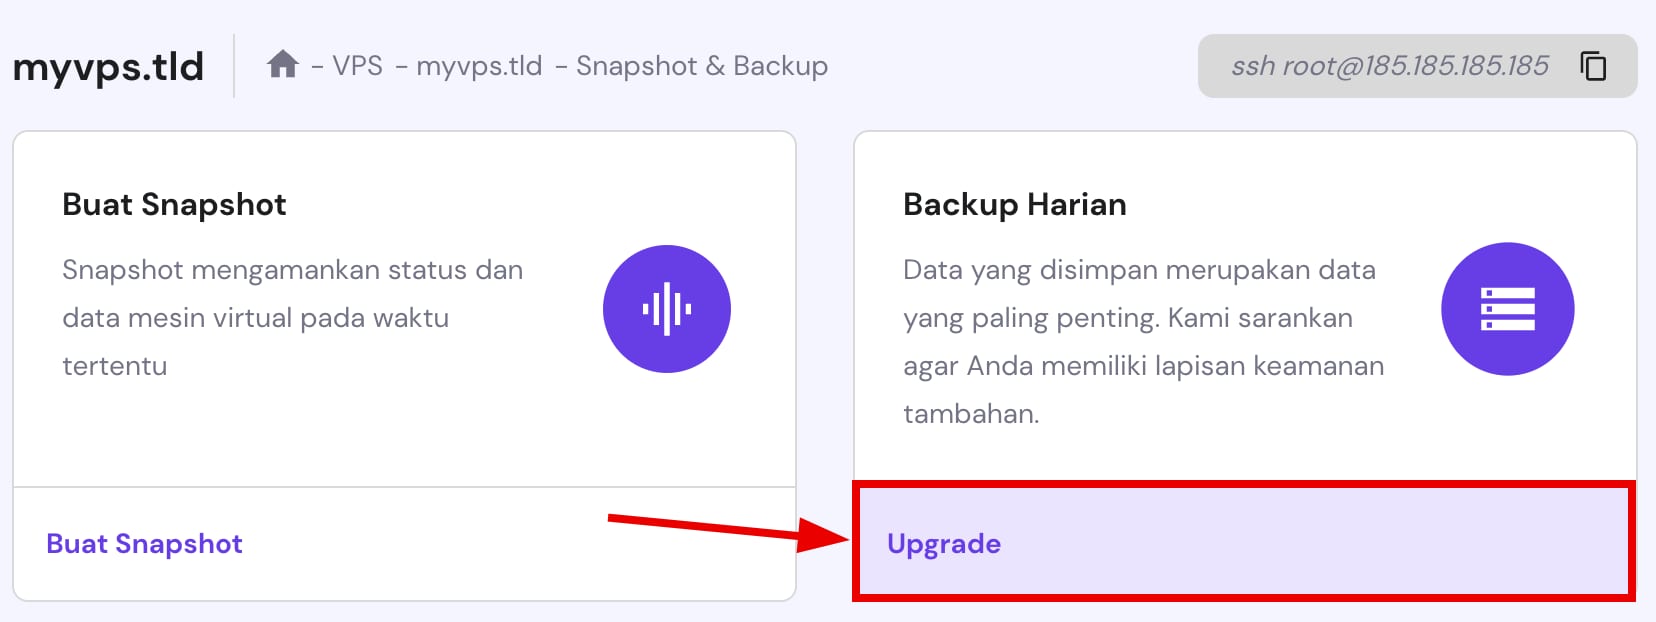This screenshot has height=622, width=1656.
Task: Click the purple backup server icon
Action: 1507,309
